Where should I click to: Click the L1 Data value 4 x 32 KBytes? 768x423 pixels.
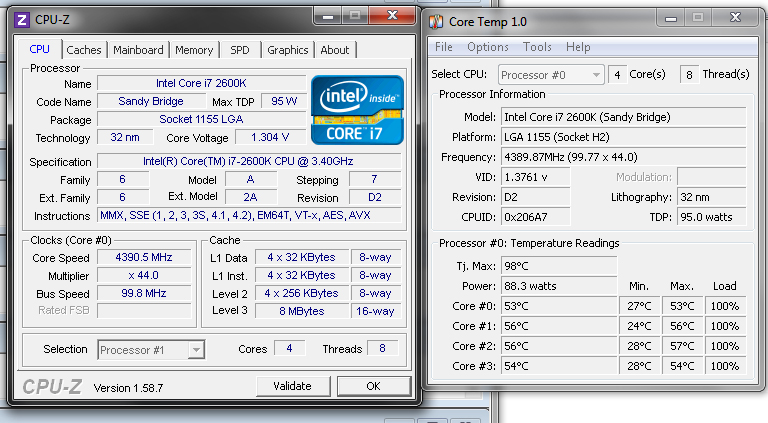(x=302, y=258)
